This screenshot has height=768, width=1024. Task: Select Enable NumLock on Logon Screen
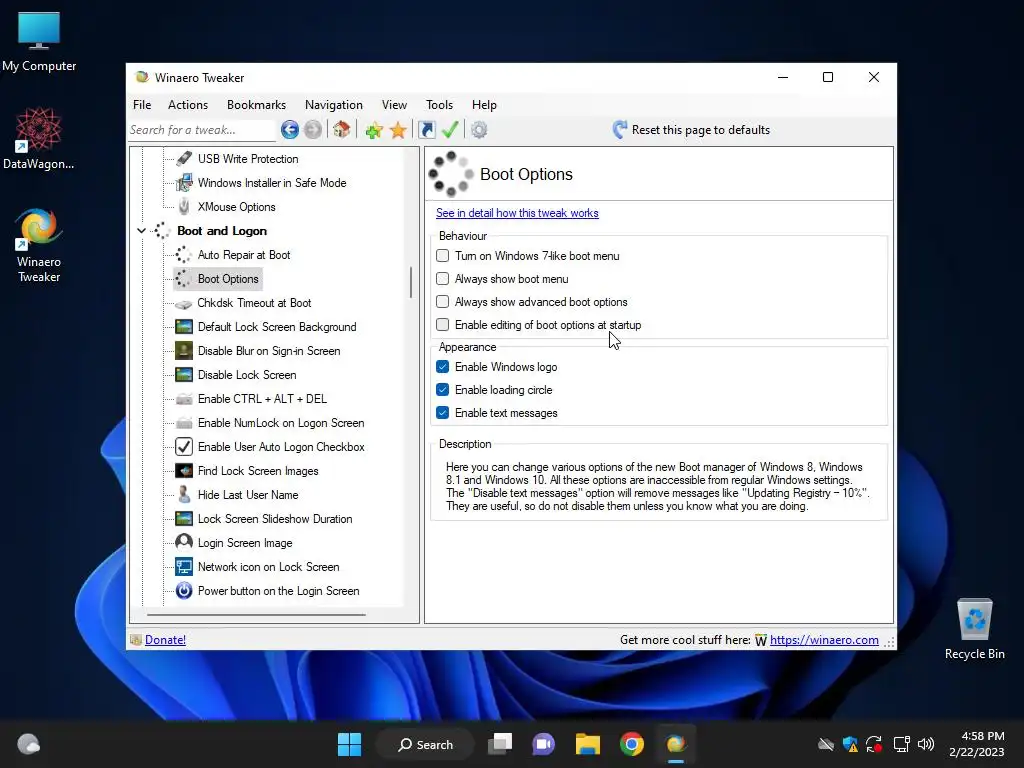(x=281, y=423)
